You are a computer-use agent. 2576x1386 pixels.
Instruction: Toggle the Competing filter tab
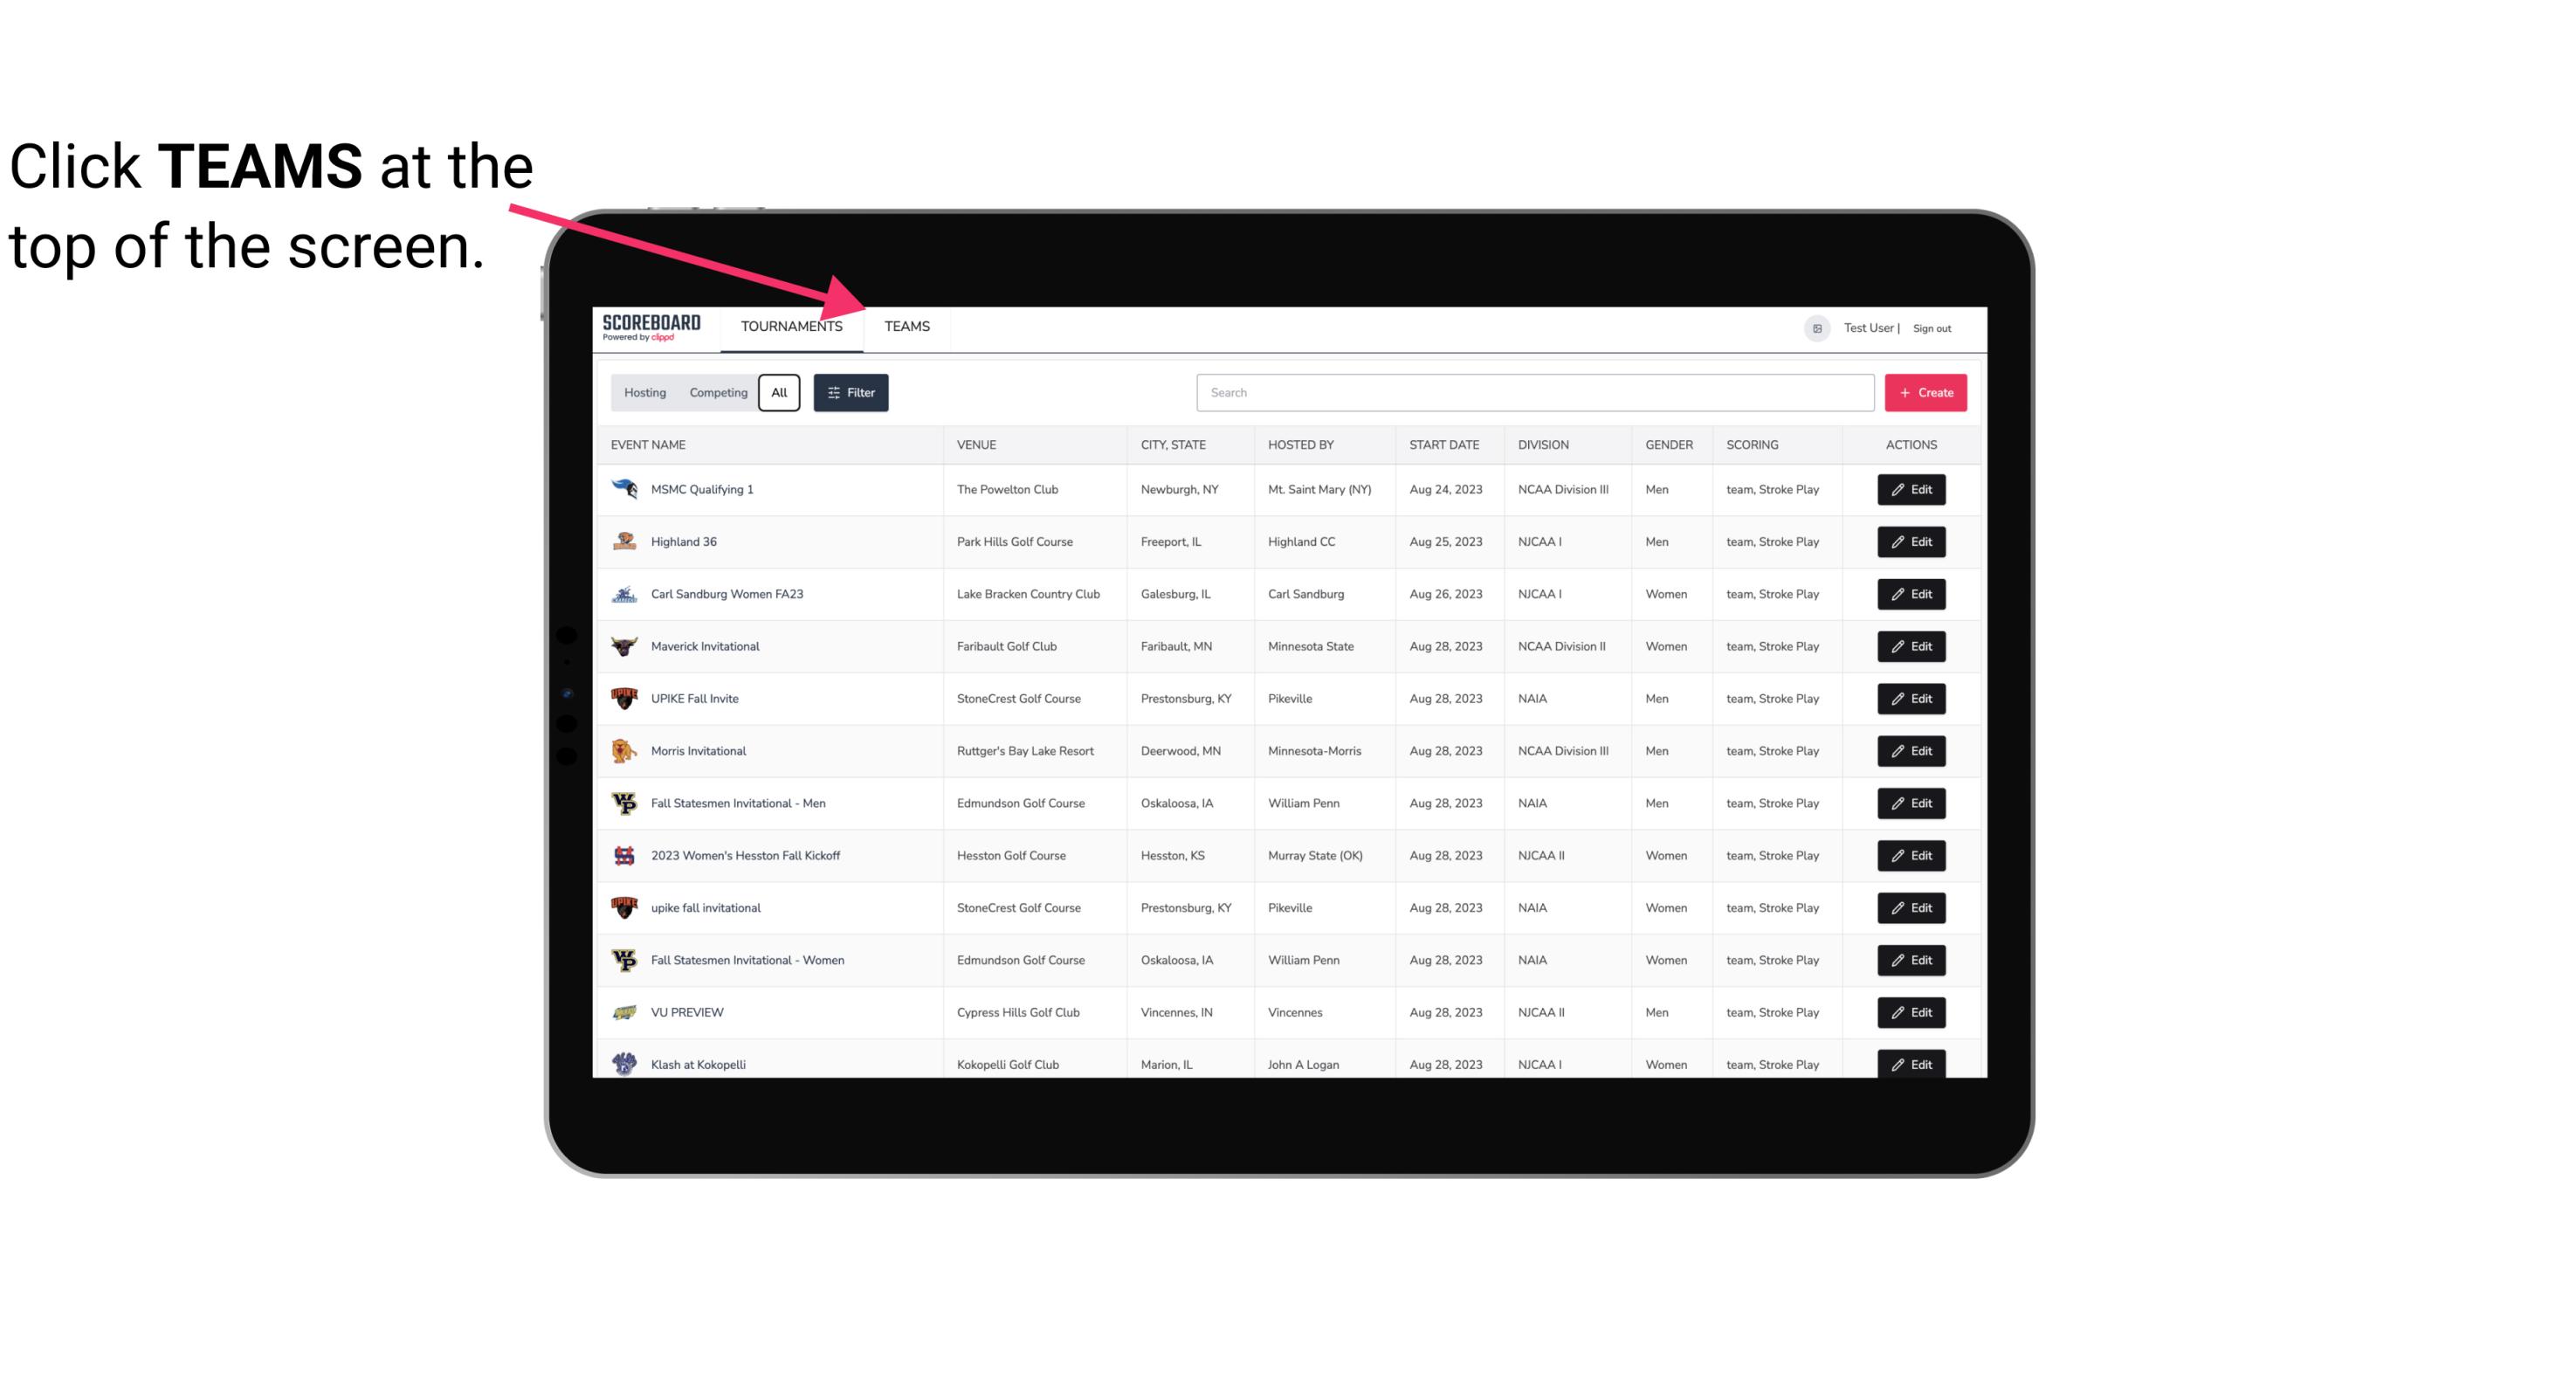tap(715, 391)
